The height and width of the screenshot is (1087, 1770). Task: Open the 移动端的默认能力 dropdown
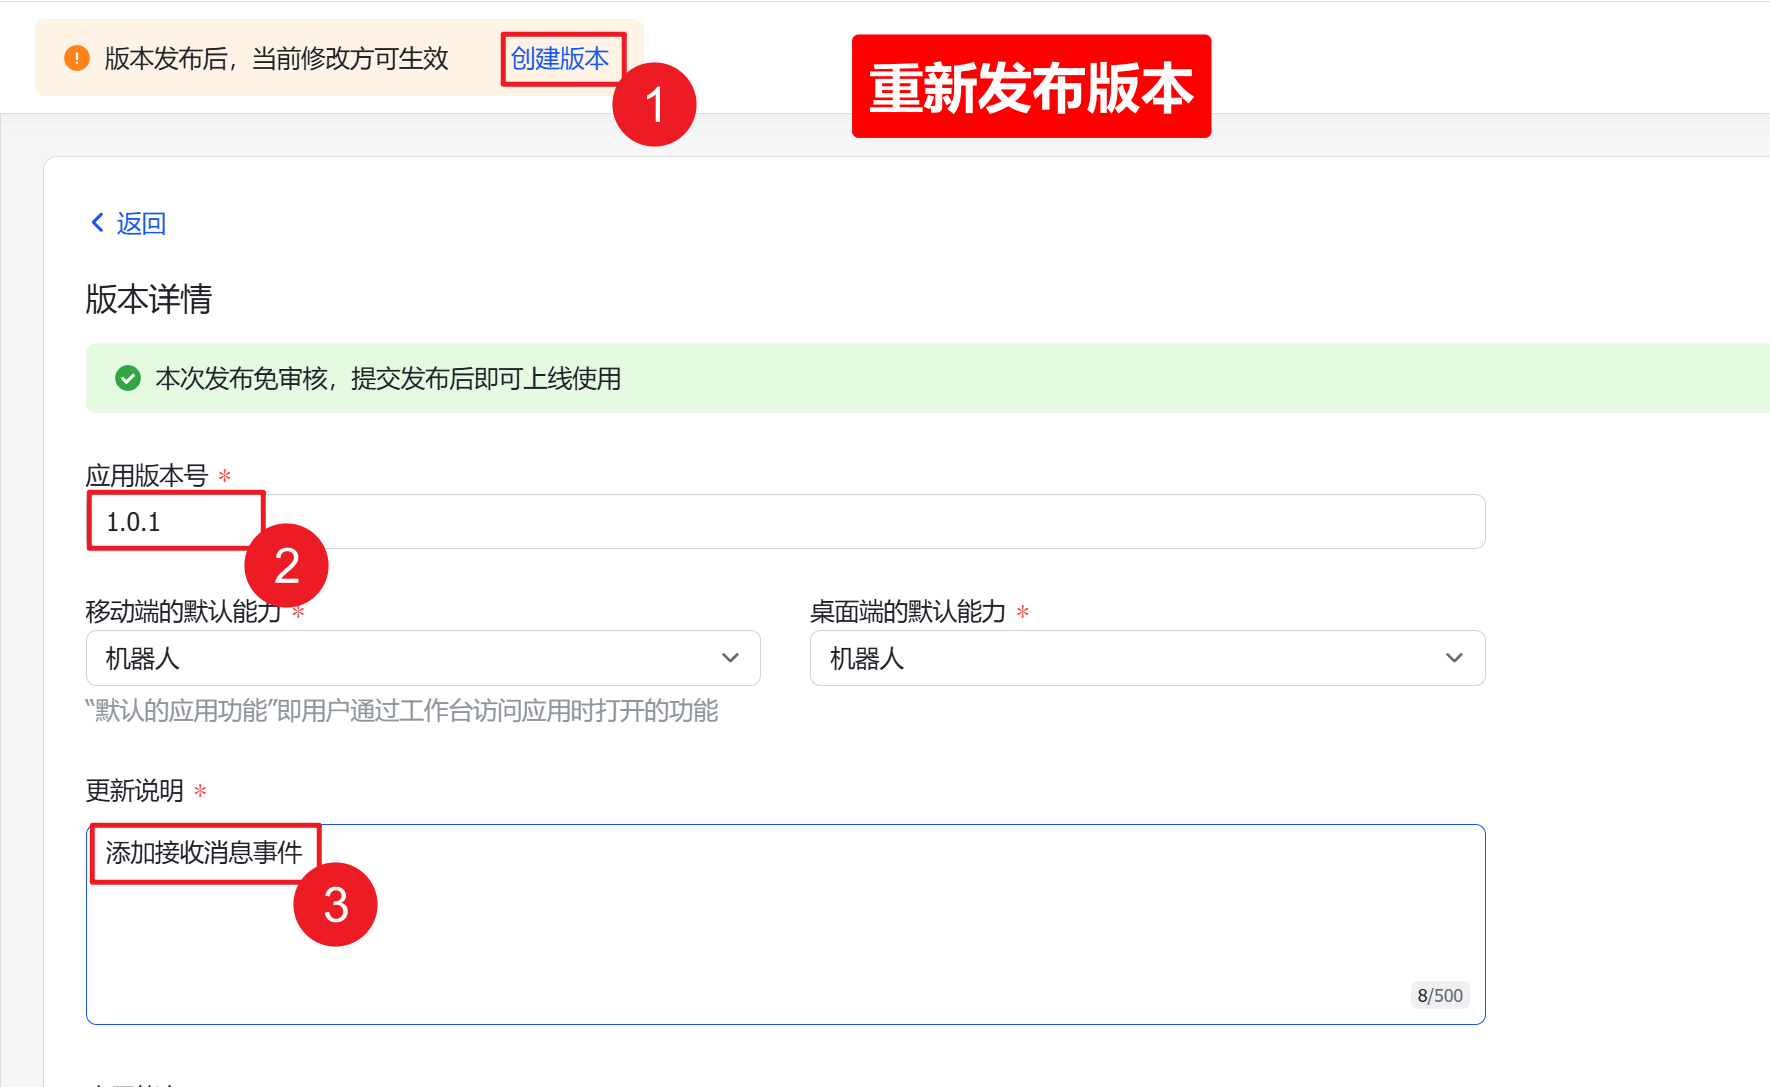(422, 658)
